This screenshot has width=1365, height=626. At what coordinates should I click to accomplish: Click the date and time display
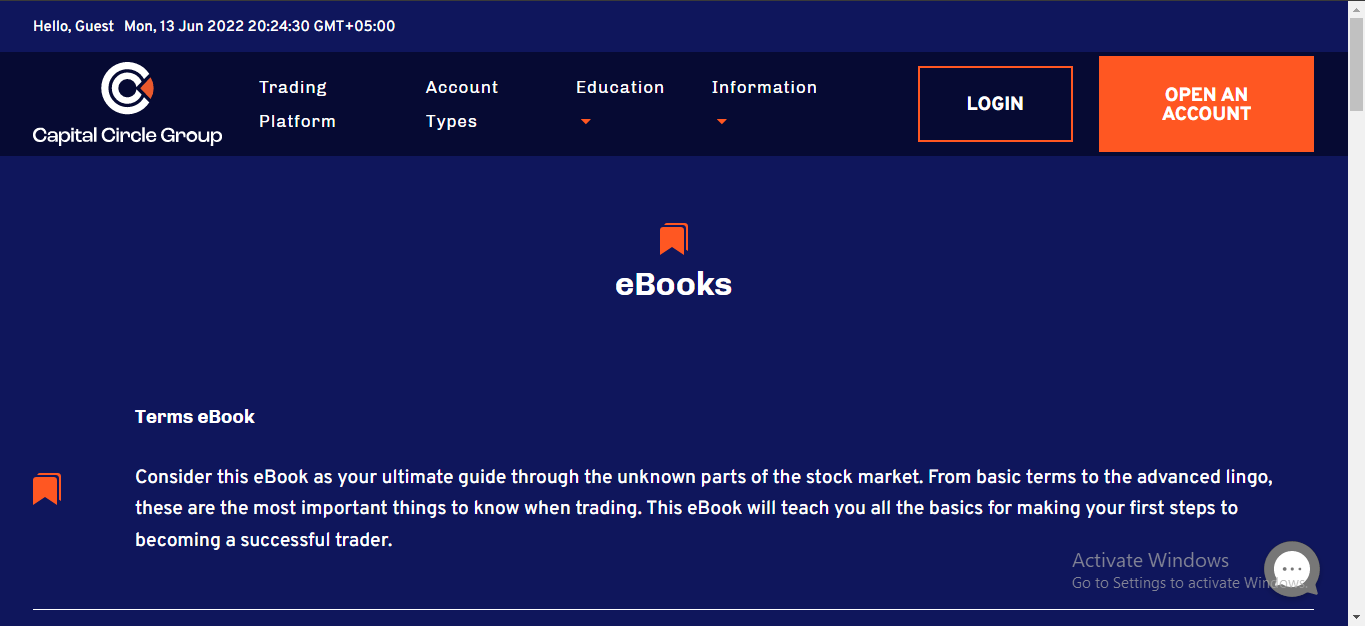click(259, 26)
